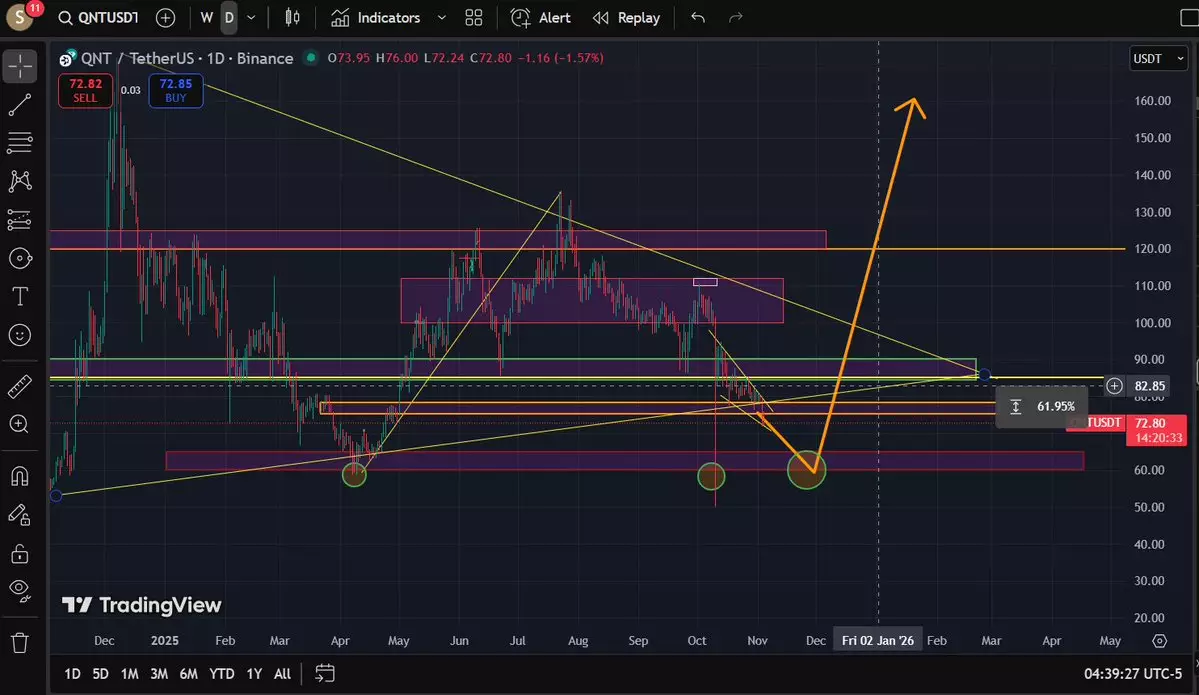
Task: Switch to the 3M date range
Action: [x=158, y=673]
